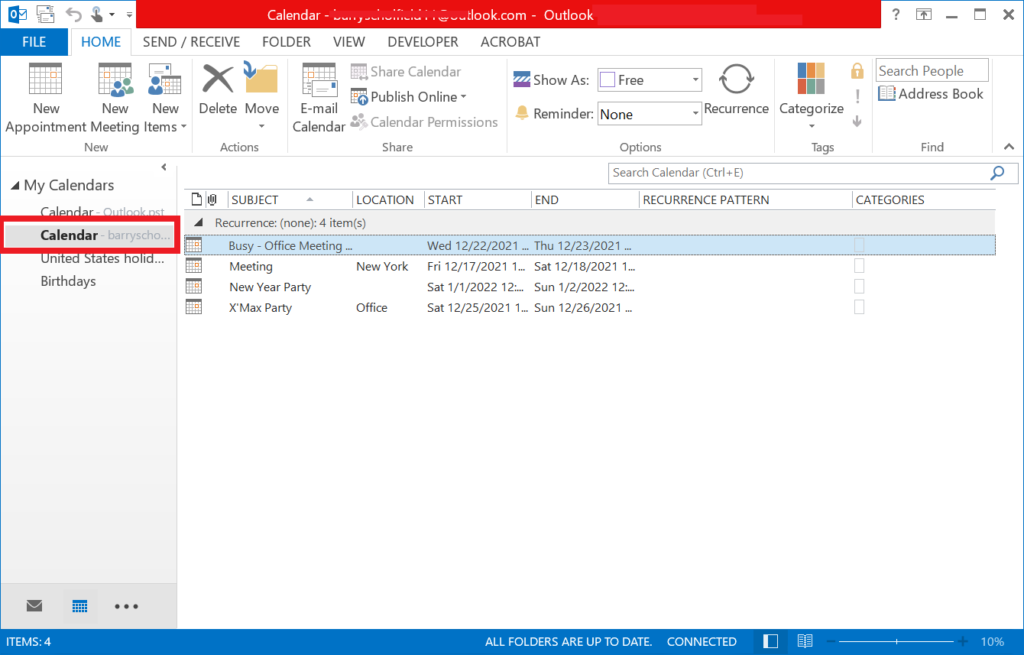Image resolution: width=1024 pixels, height=655 pixels.
Task: Click the category box of X'Max Party
Action: (x=859, y=307)
